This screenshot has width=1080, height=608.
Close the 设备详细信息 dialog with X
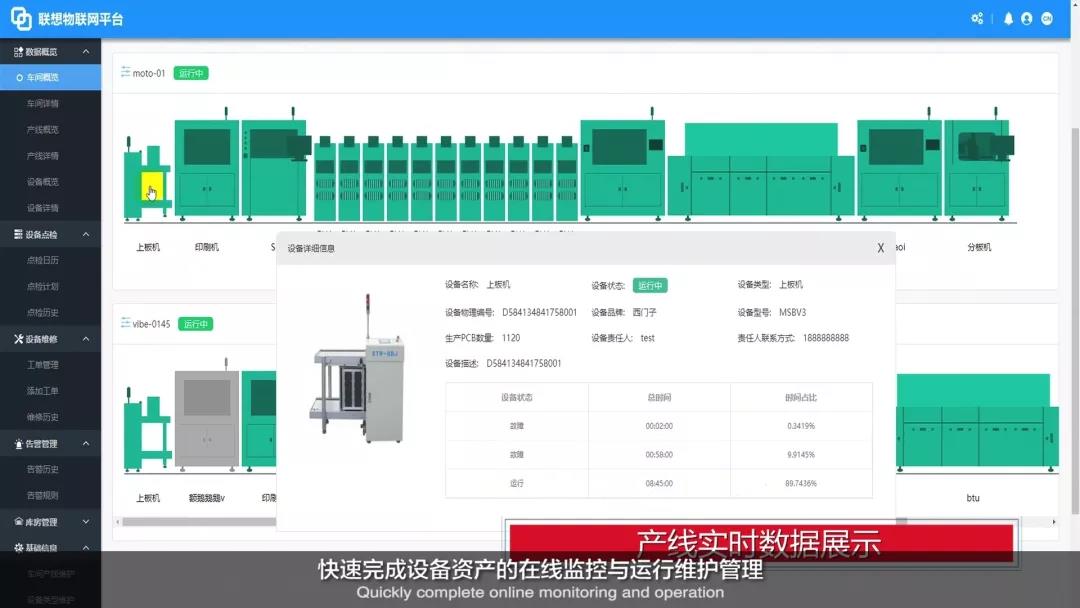[880, 248]
